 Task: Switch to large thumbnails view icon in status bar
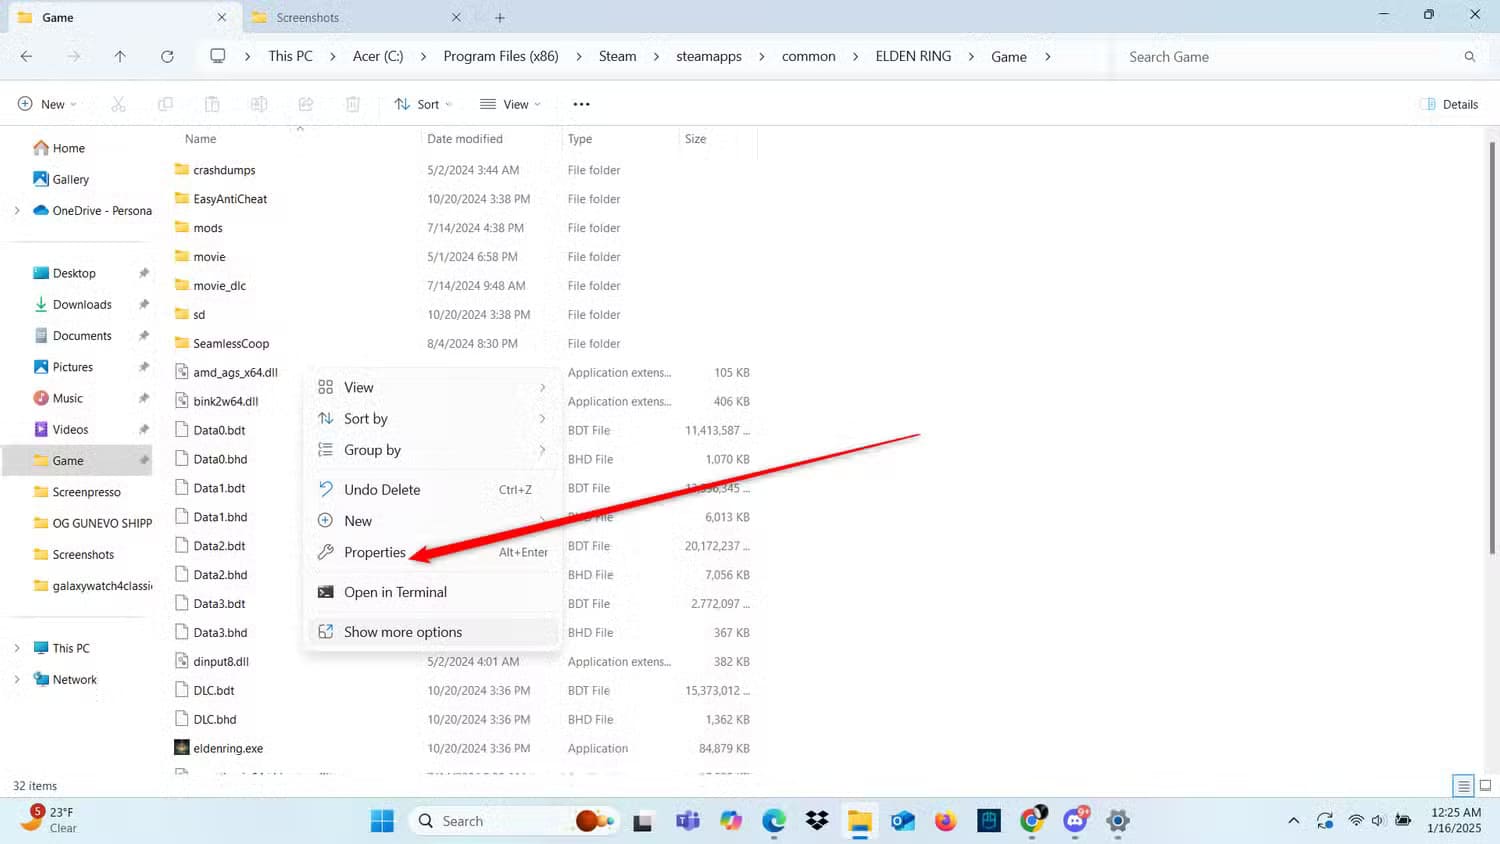tap(1486, 786)
